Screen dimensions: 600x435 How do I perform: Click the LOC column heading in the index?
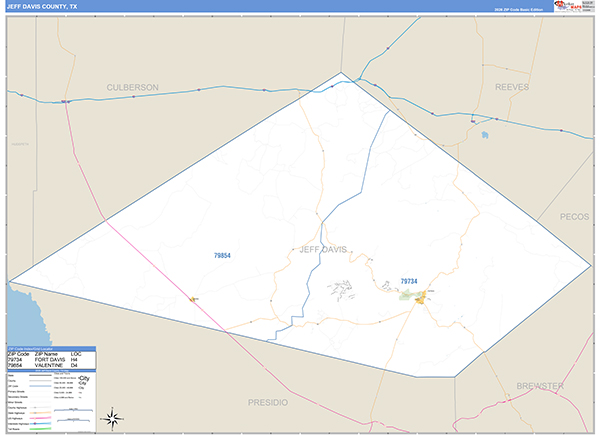coord(76,354)
